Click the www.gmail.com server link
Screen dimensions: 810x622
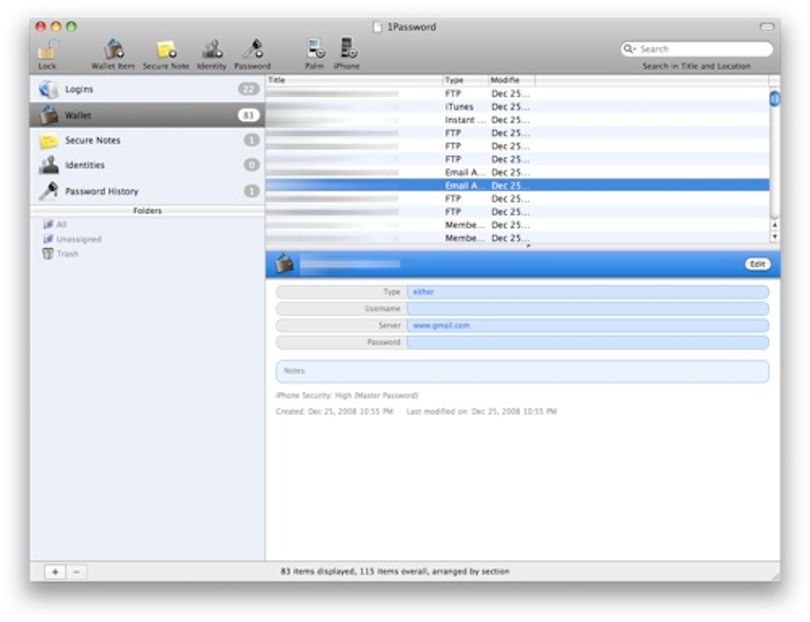click(441, 325)
